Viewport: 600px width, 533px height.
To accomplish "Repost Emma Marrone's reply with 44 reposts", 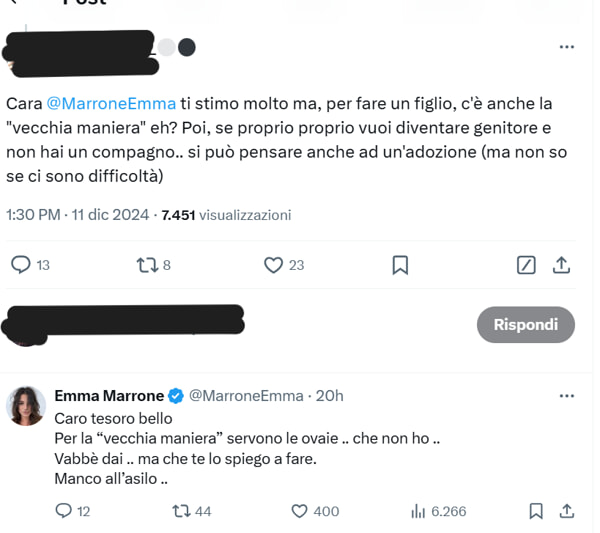I will [x=182, y=511].
